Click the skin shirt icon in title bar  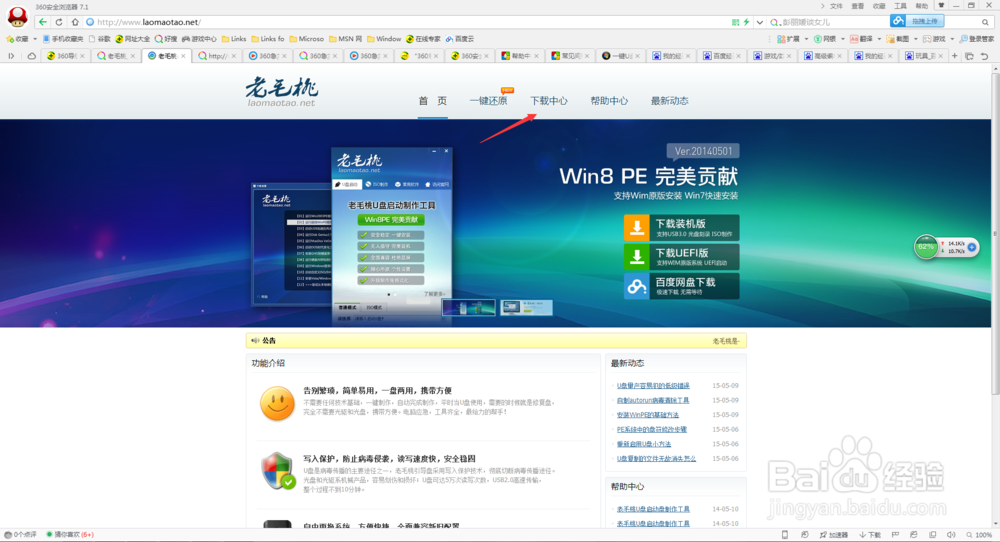click(x=941, y=6)
